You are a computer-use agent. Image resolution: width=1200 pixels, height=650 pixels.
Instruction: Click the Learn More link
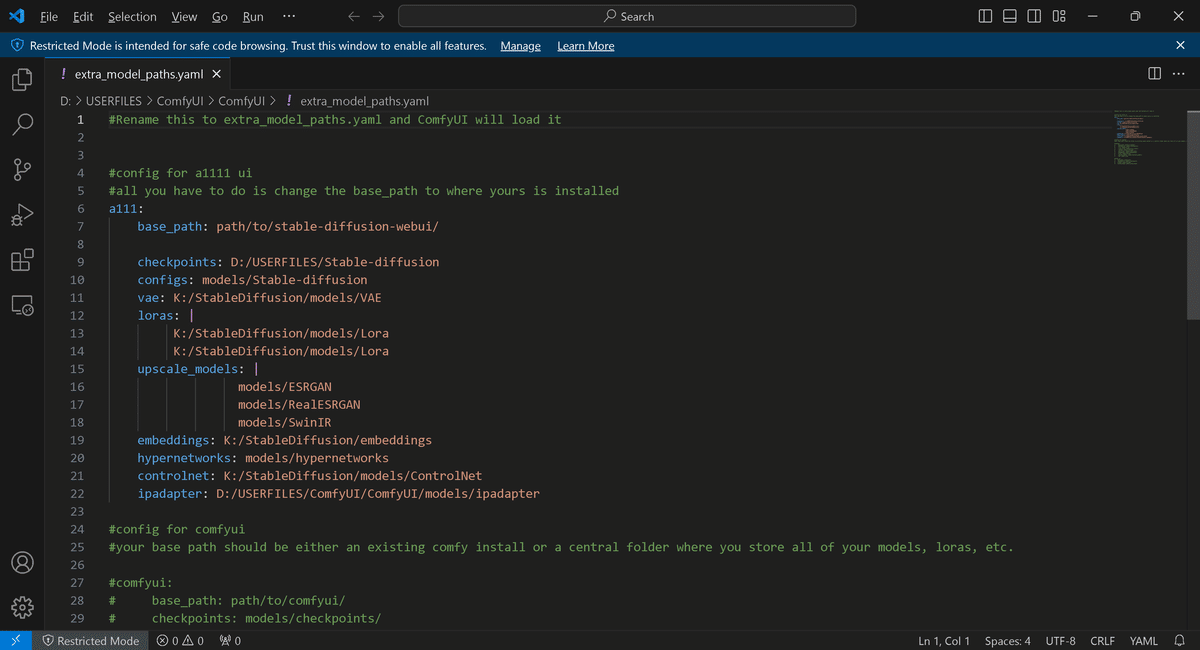coord(585,46)
